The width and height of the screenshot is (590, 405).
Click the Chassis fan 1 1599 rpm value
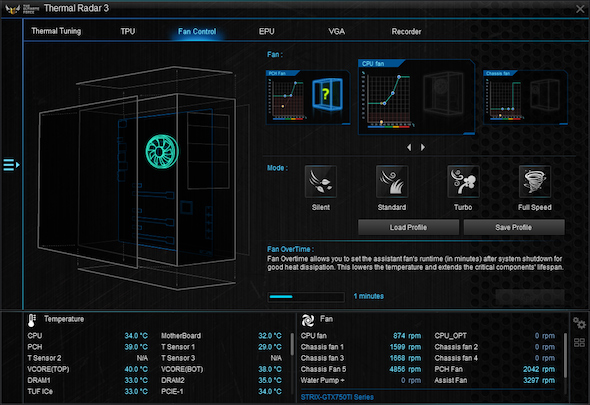(405, 347)
